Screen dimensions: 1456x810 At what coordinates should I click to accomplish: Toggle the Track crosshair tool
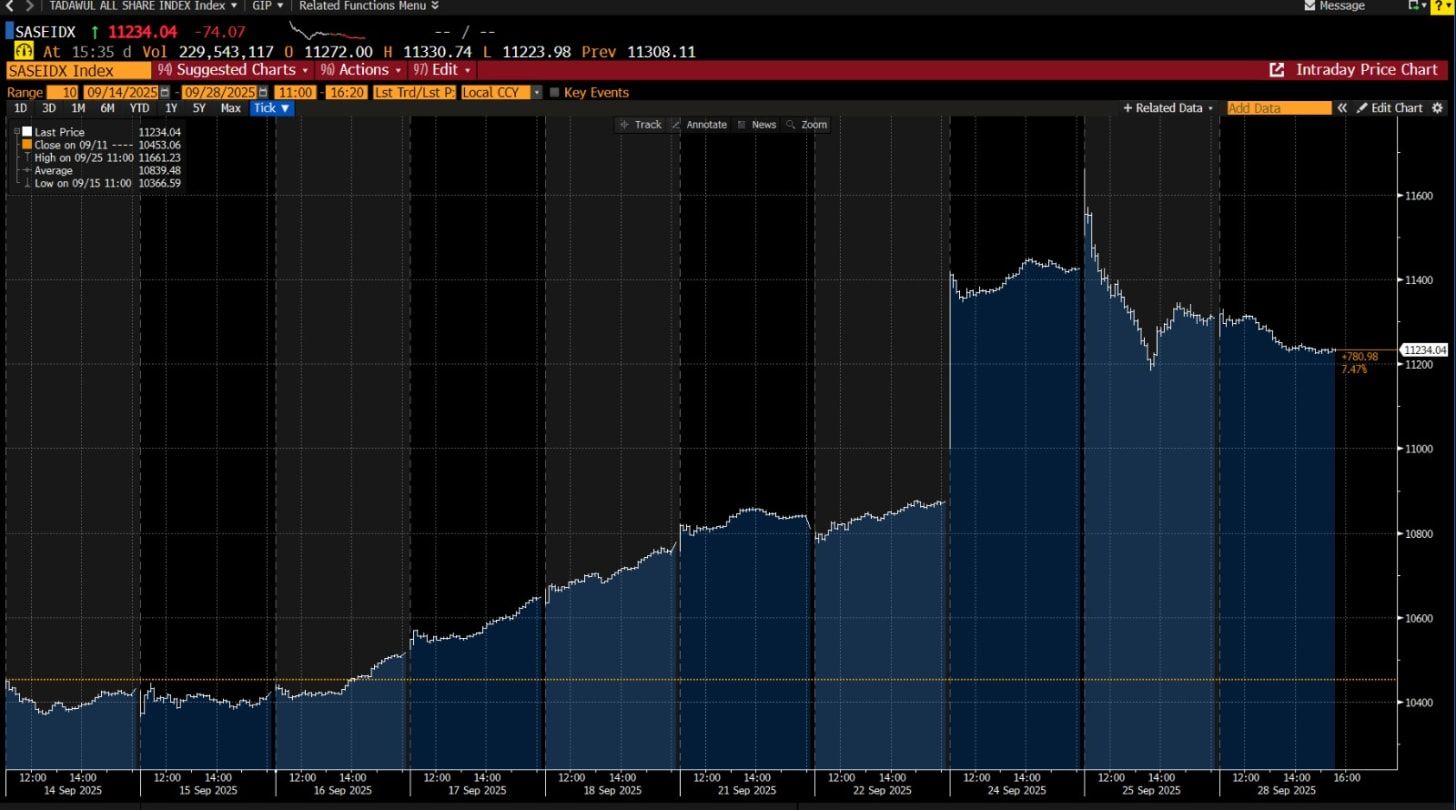pyautogui.click(x=640, y=125)
